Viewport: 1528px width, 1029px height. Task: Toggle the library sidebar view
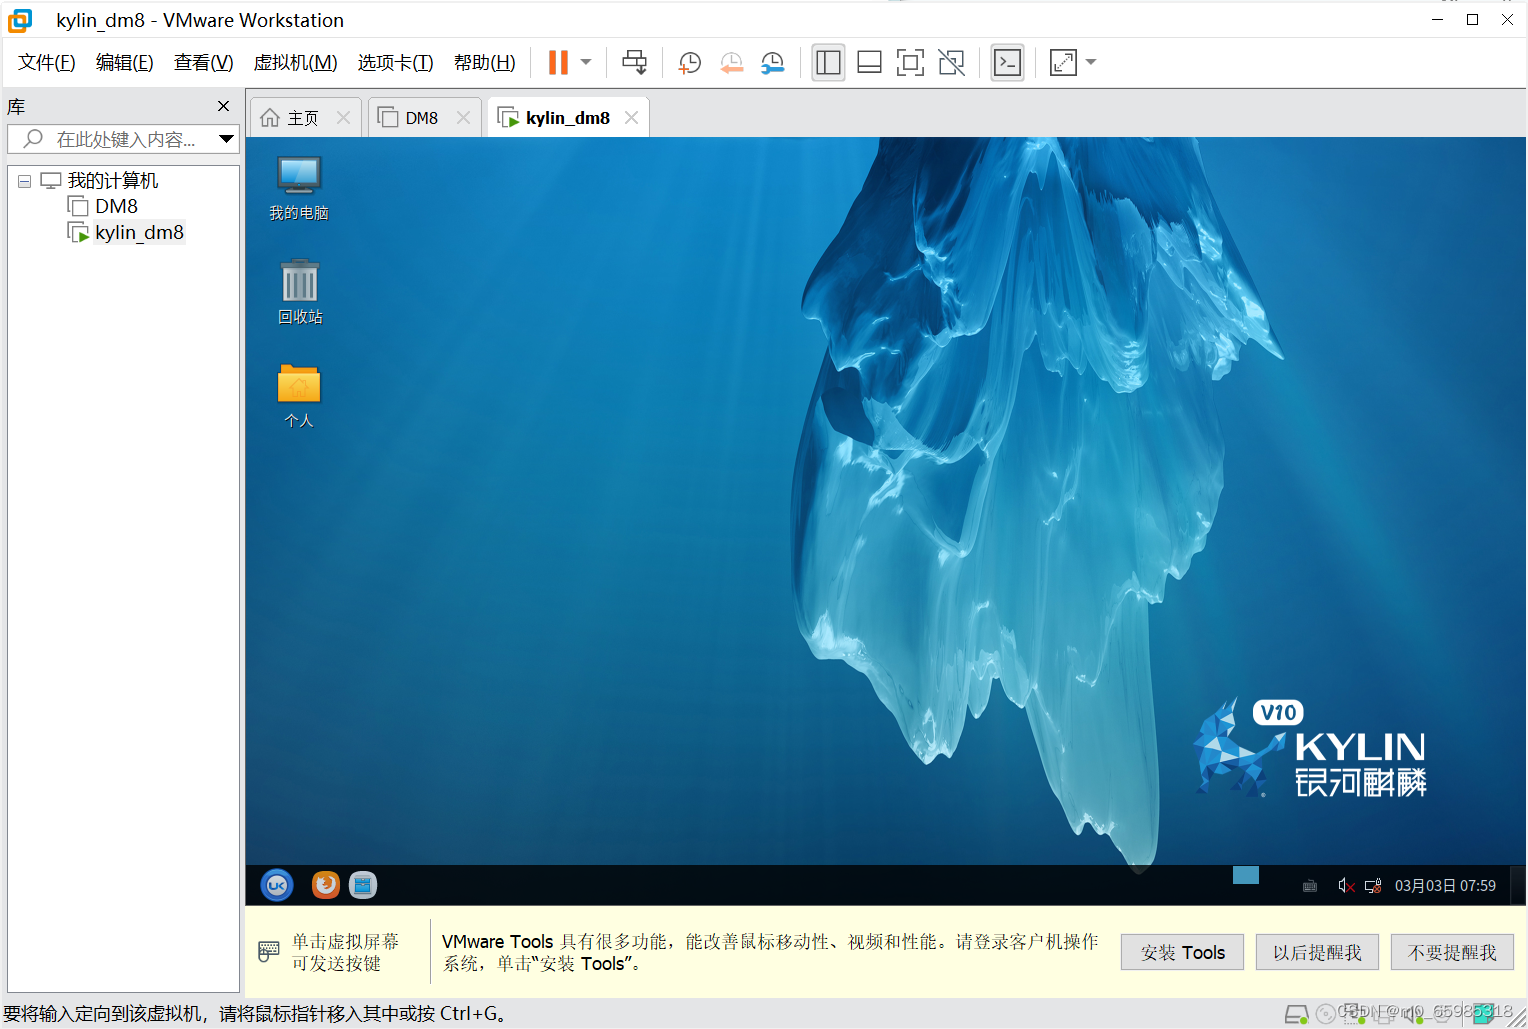pos(828,62)
